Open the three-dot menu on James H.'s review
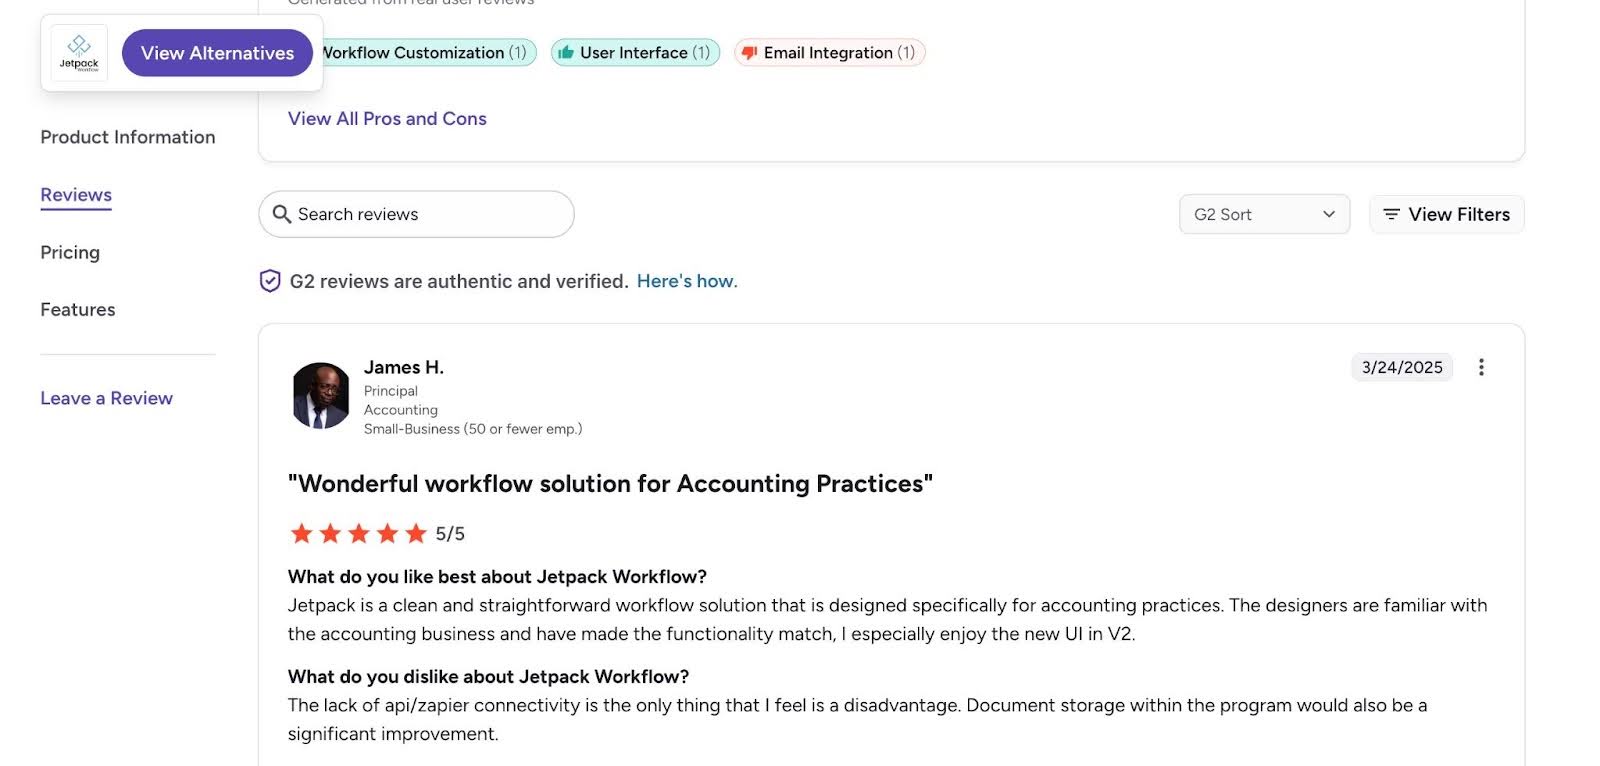Image resolution: width=1600 pixels, height=766 pixels. click(x=1481, y=367)
